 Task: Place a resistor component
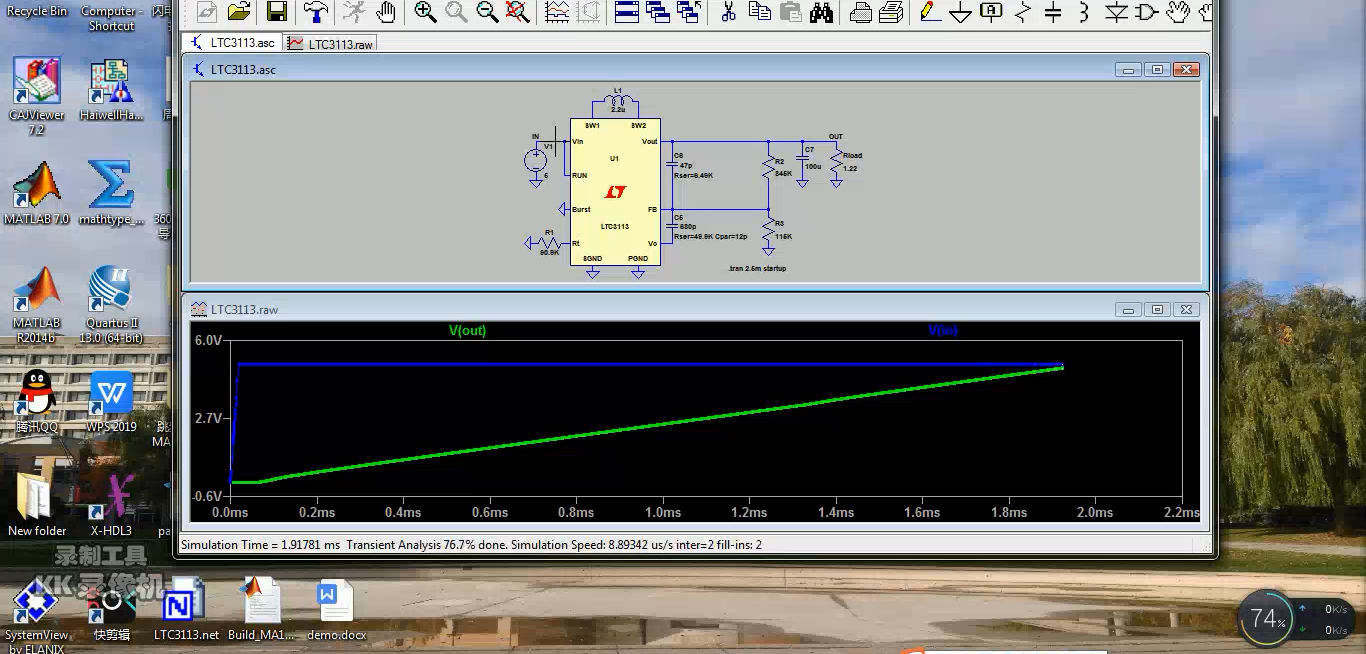[x=1022, y=12]
